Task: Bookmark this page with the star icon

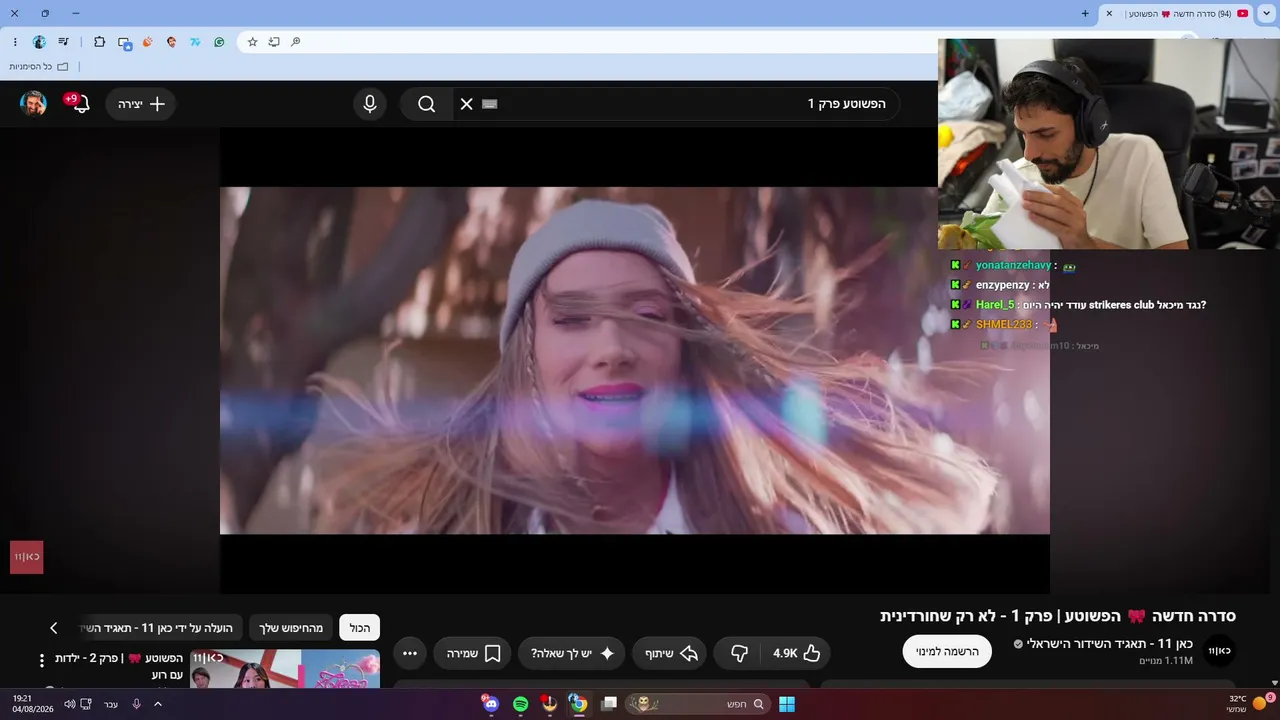Action: click(253, 42)
